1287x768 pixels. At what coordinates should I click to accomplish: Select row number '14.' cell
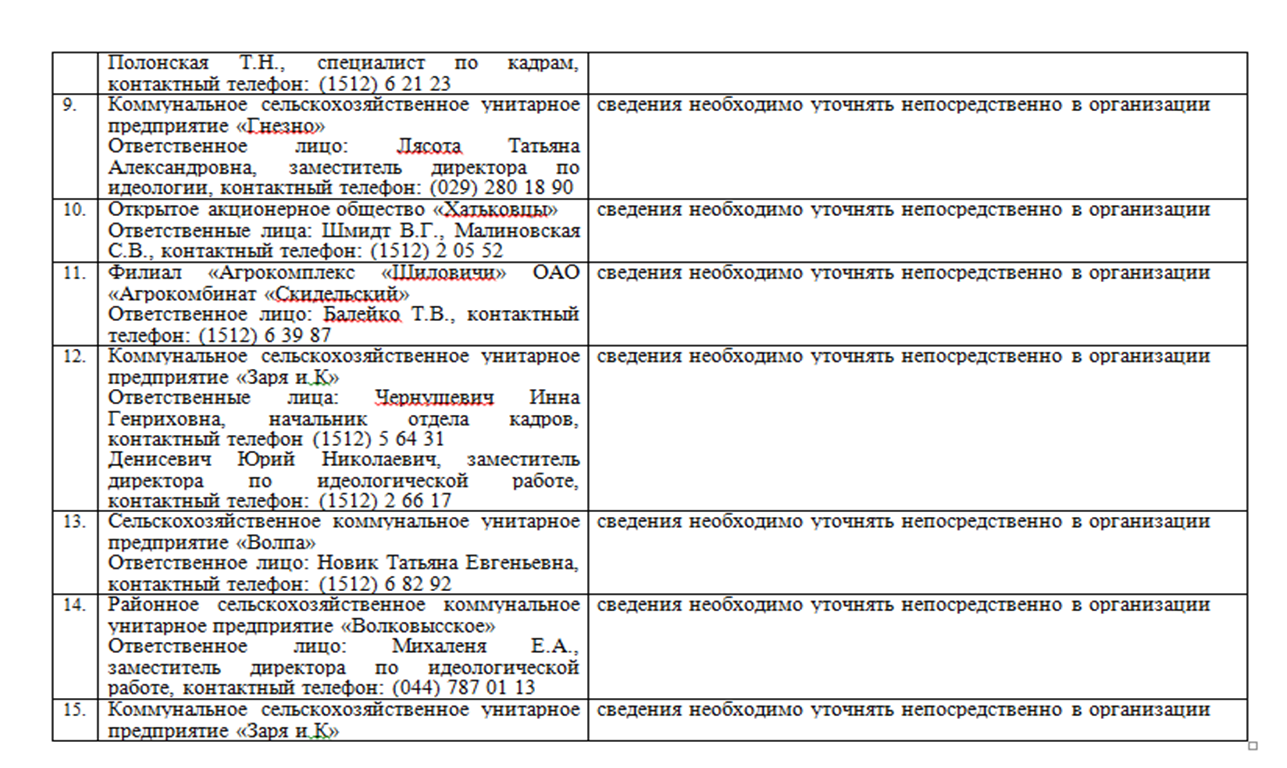(76, 646)
